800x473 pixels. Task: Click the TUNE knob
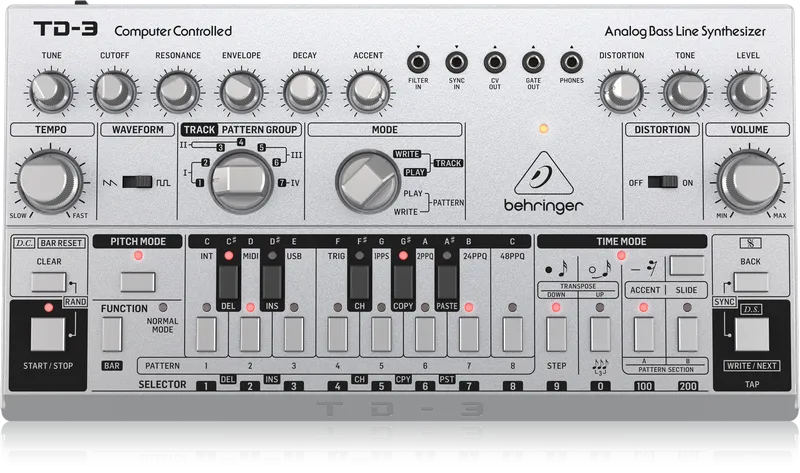(51, 92)
